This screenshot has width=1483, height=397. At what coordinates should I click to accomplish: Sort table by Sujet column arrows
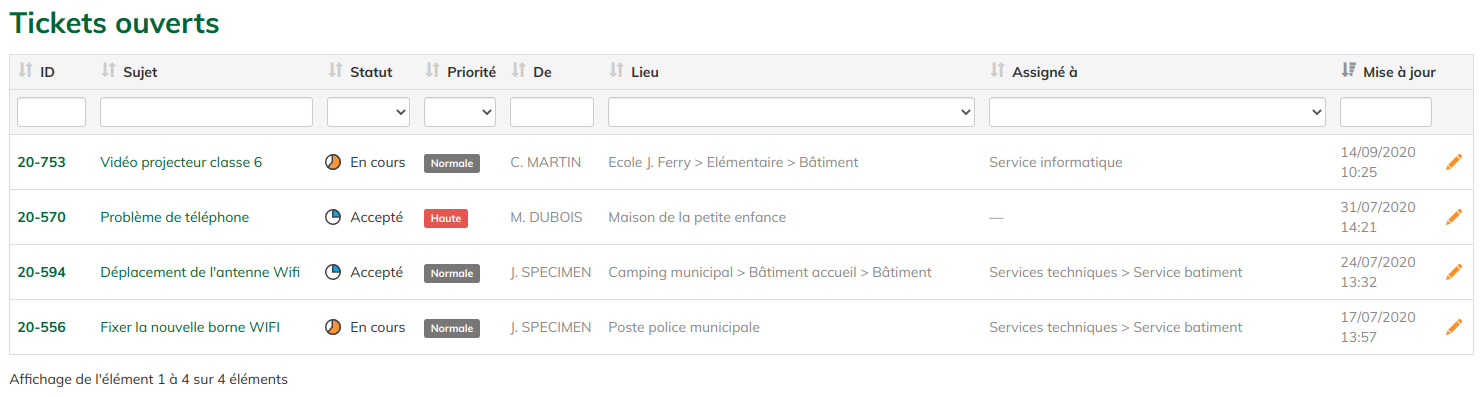click(x=109, y=71)
